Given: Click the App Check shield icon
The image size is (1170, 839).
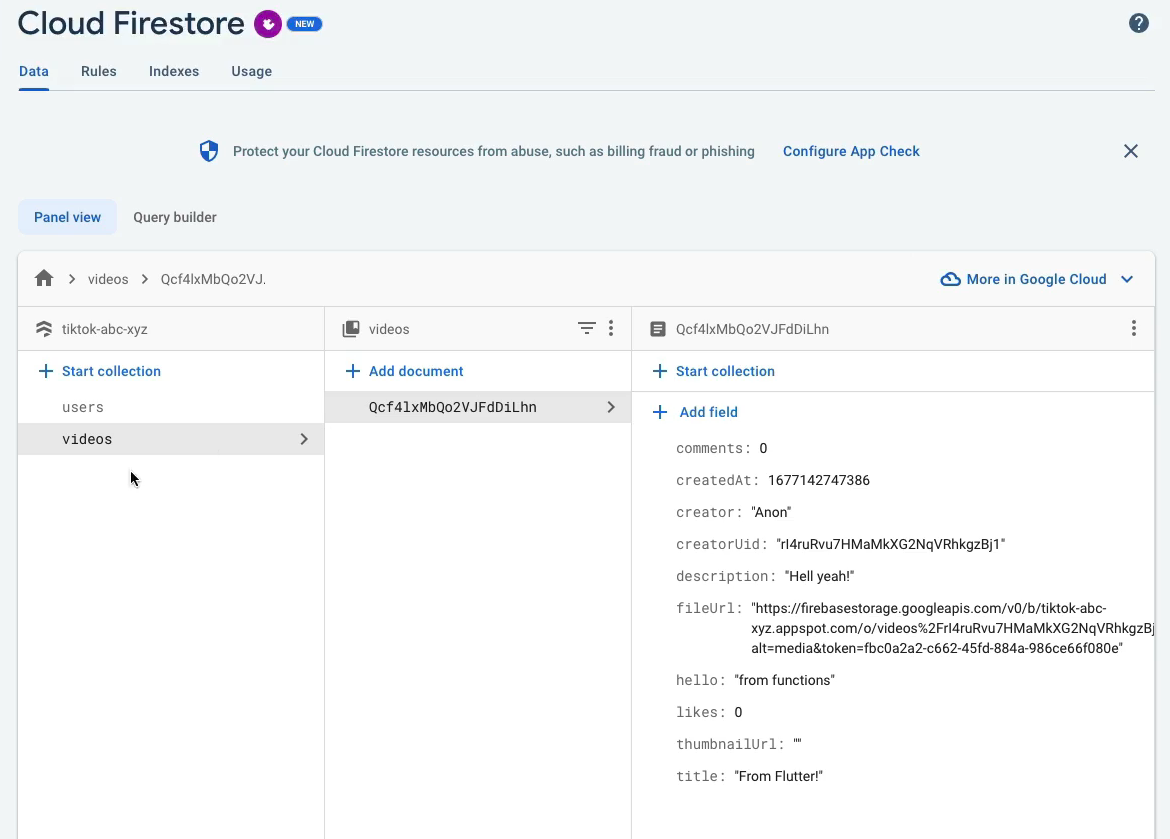Looking at the screenshot, I should (x=209, y=151).
